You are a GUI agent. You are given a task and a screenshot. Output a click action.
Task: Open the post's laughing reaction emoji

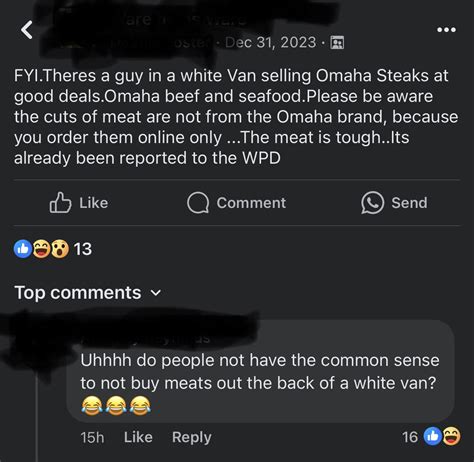[41, 249]
